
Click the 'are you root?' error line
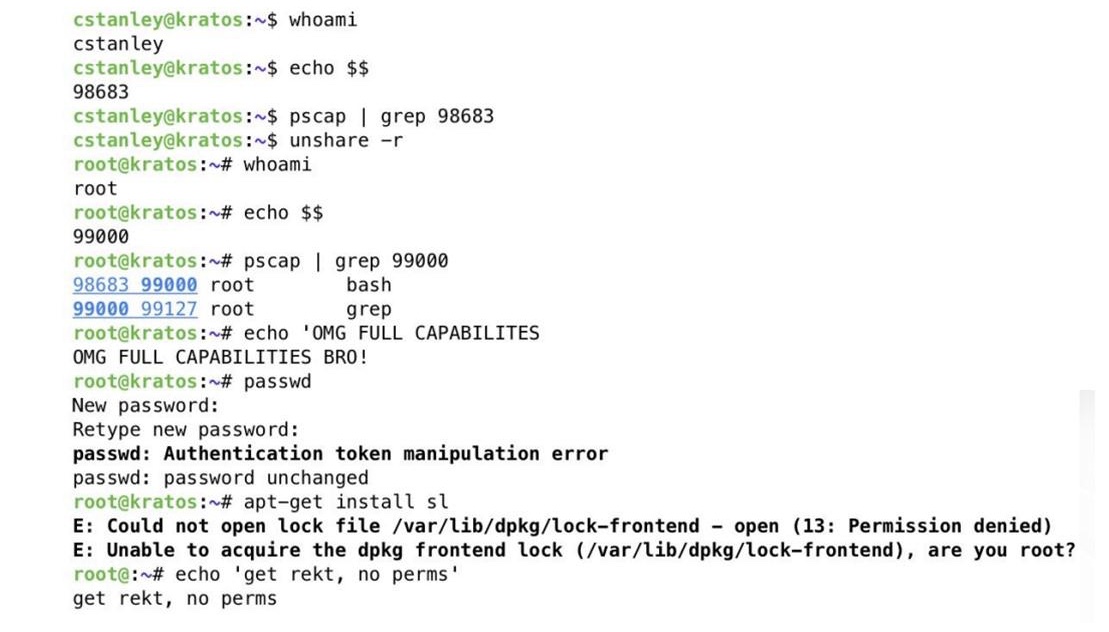[574, 550]
